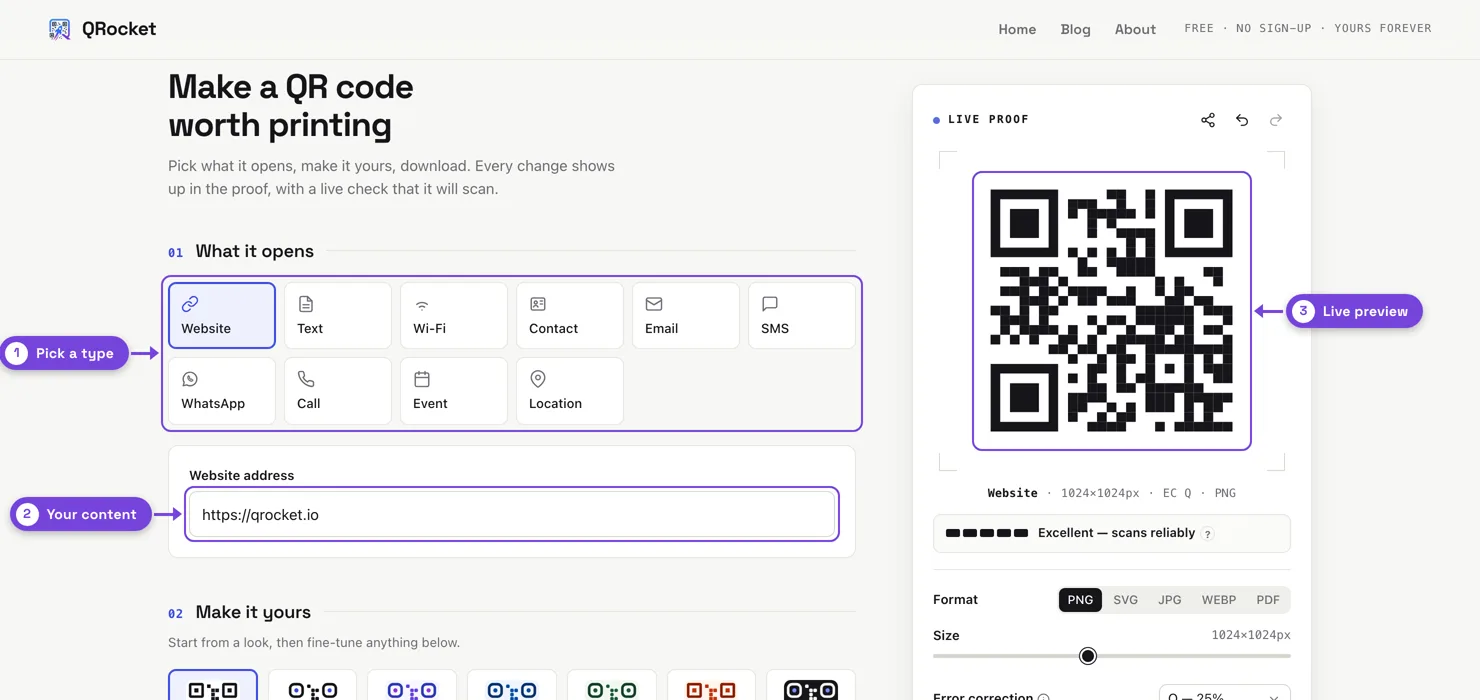Image resolution: width=1480 pixels, height=700 pixels.
Task: Open the About page
Action: tap(1135, 29)
